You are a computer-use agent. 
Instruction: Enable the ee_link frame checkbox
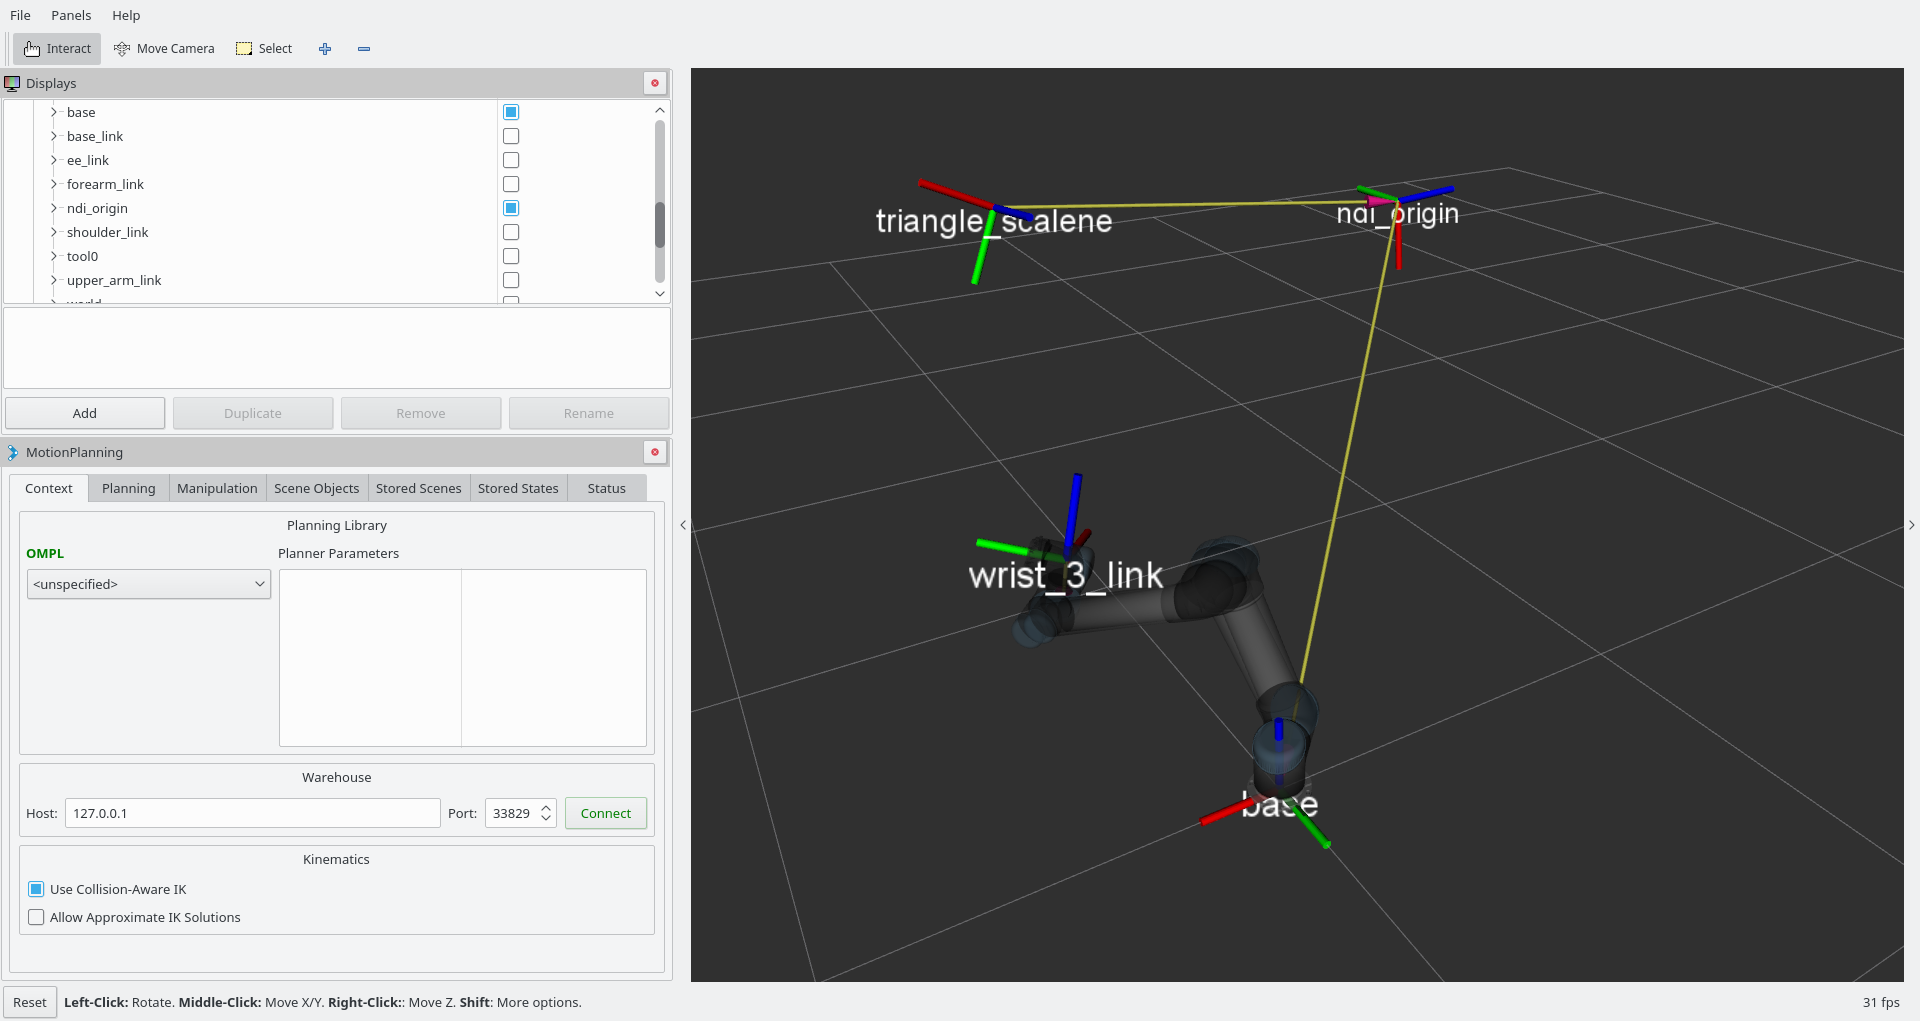click(x=511, y=160)
